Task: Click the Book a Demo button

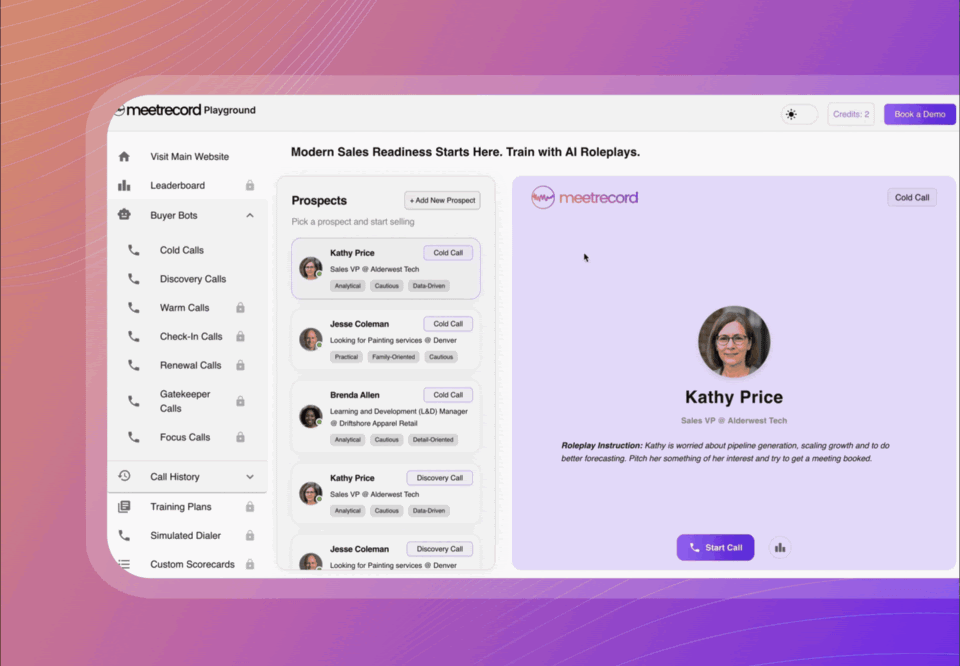Action: pyautogui.click(x=920, y=114)
